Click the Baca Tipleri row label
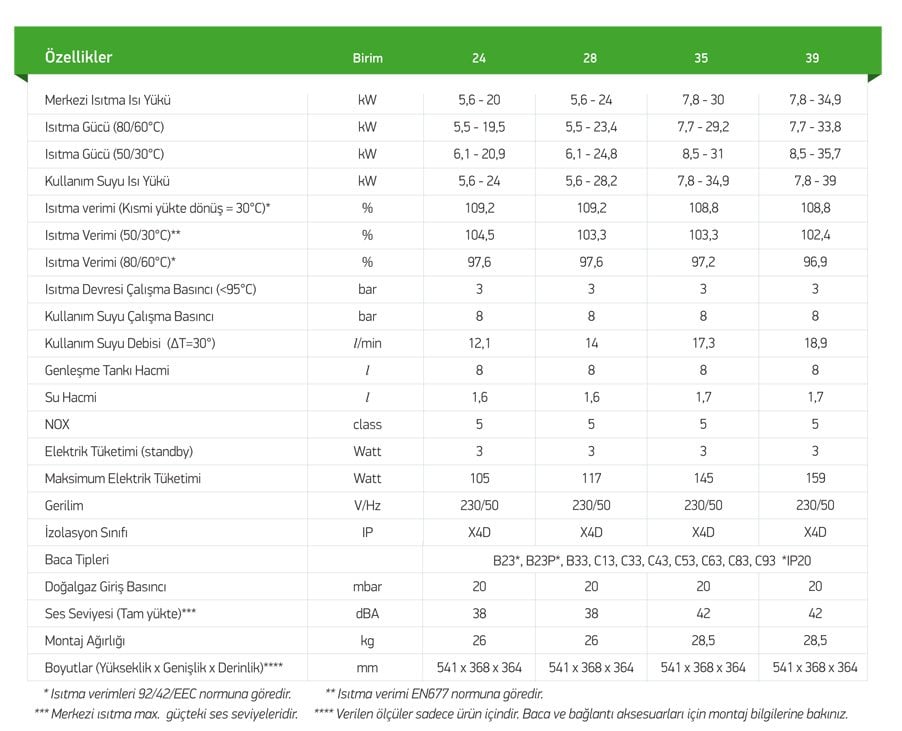 point(77,559)
